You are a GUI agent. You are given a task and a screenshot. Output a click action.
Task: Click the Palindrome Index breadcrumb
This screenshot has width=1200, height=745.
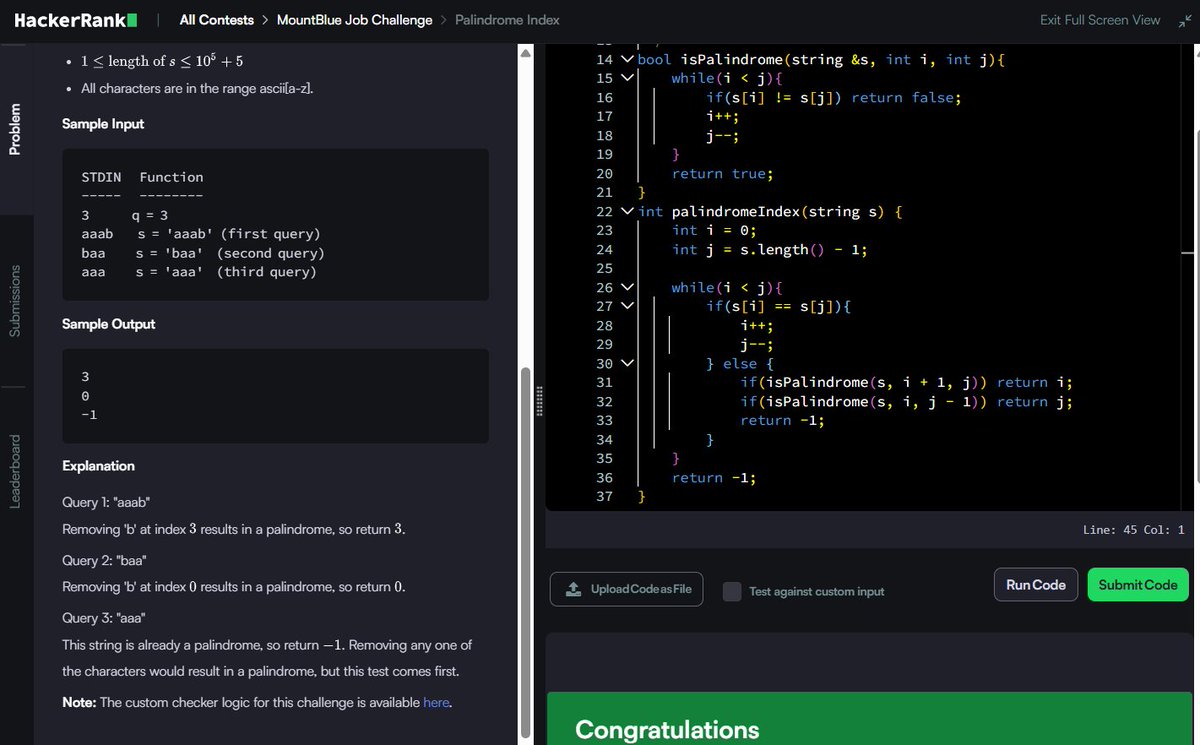(507, 20)
